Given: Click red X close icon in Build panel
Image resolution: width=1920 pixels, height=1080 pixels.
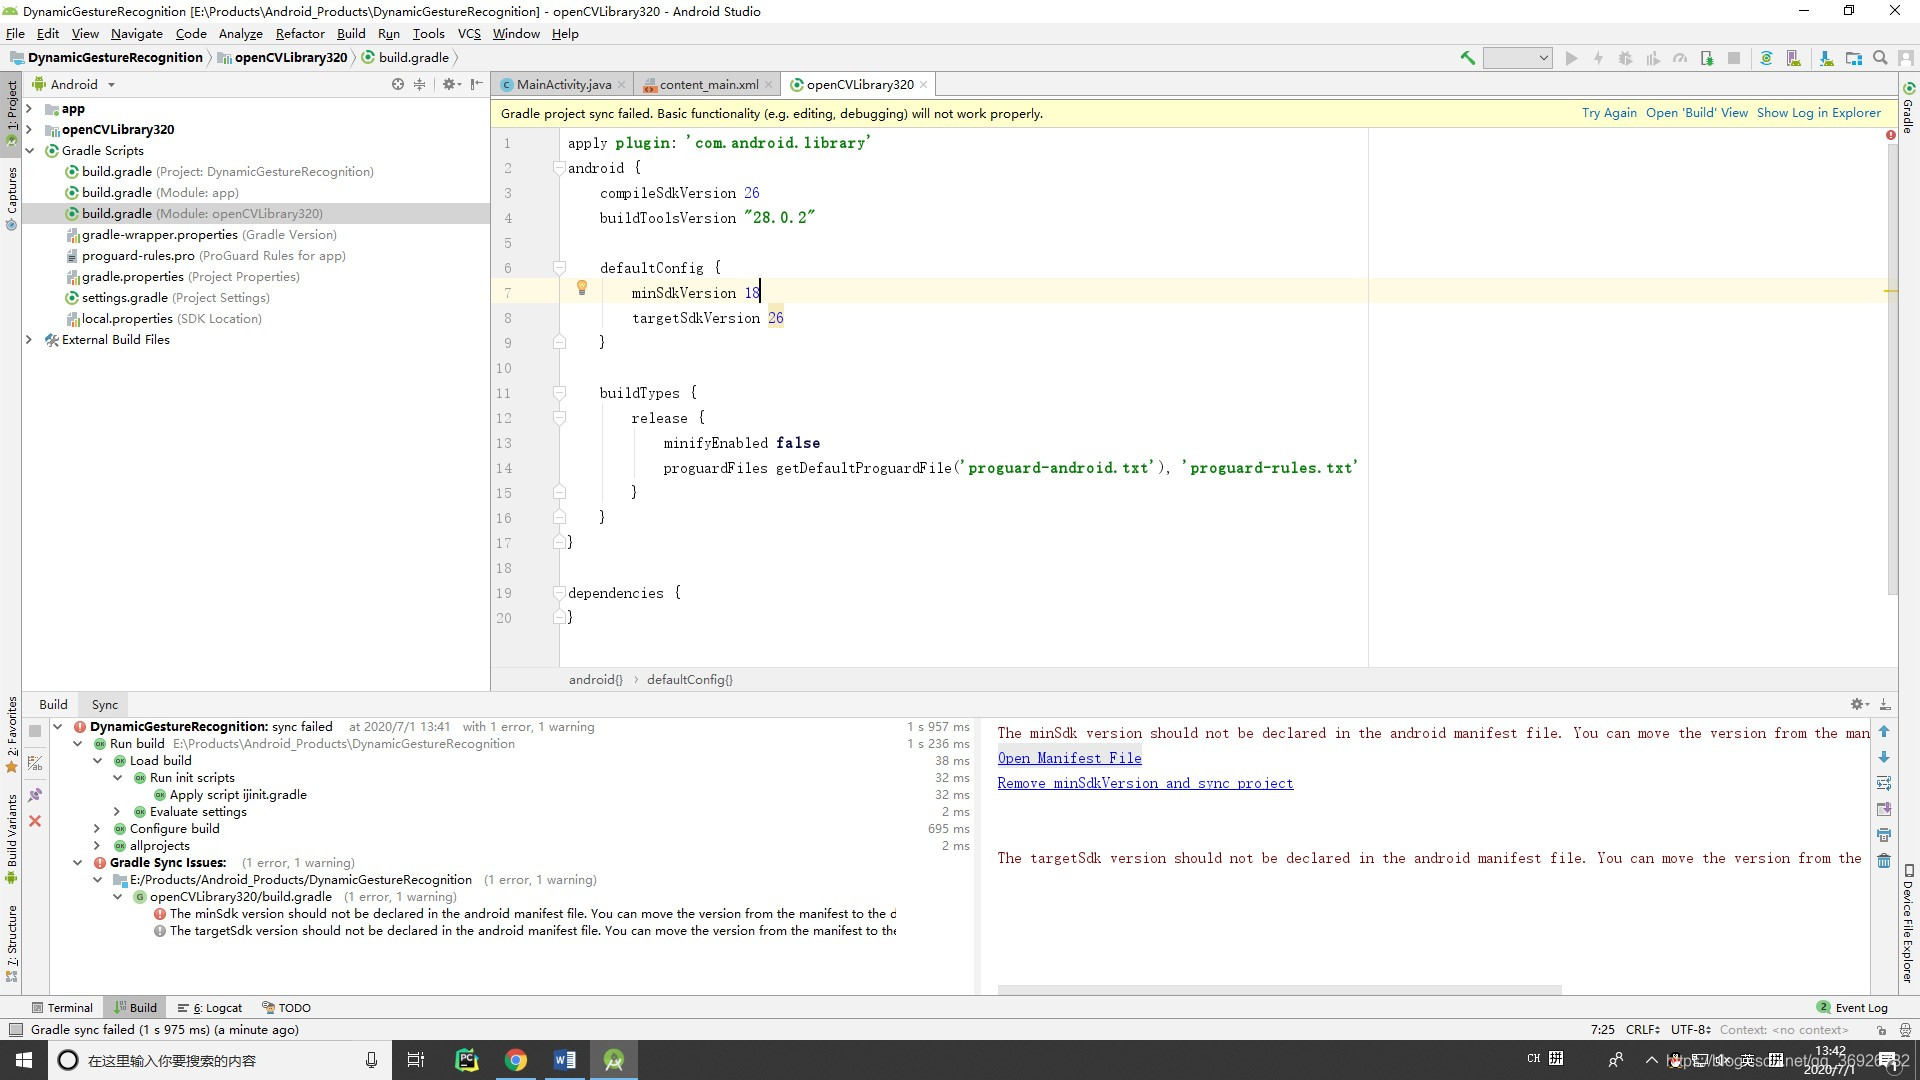Looking at the screenshot, I should 35,821.
